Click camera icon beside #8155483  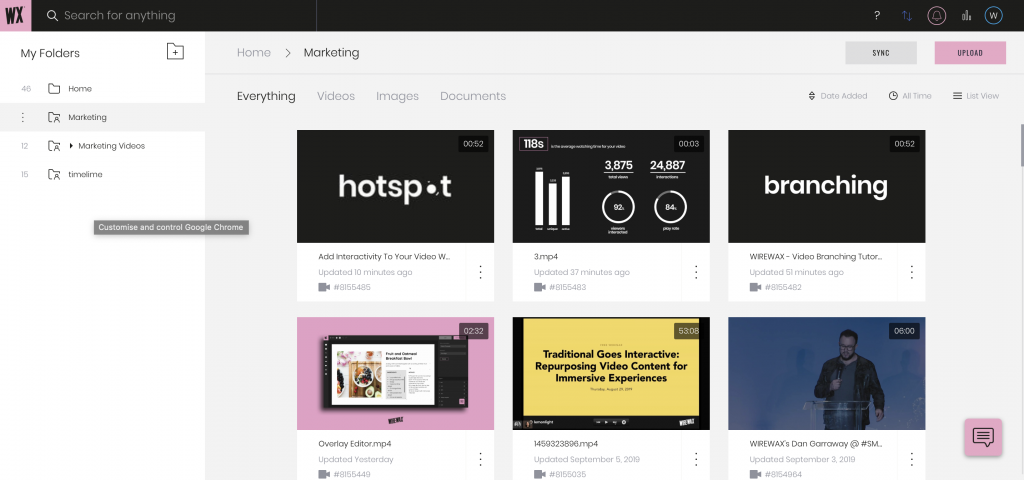click(x=539, y=287)
